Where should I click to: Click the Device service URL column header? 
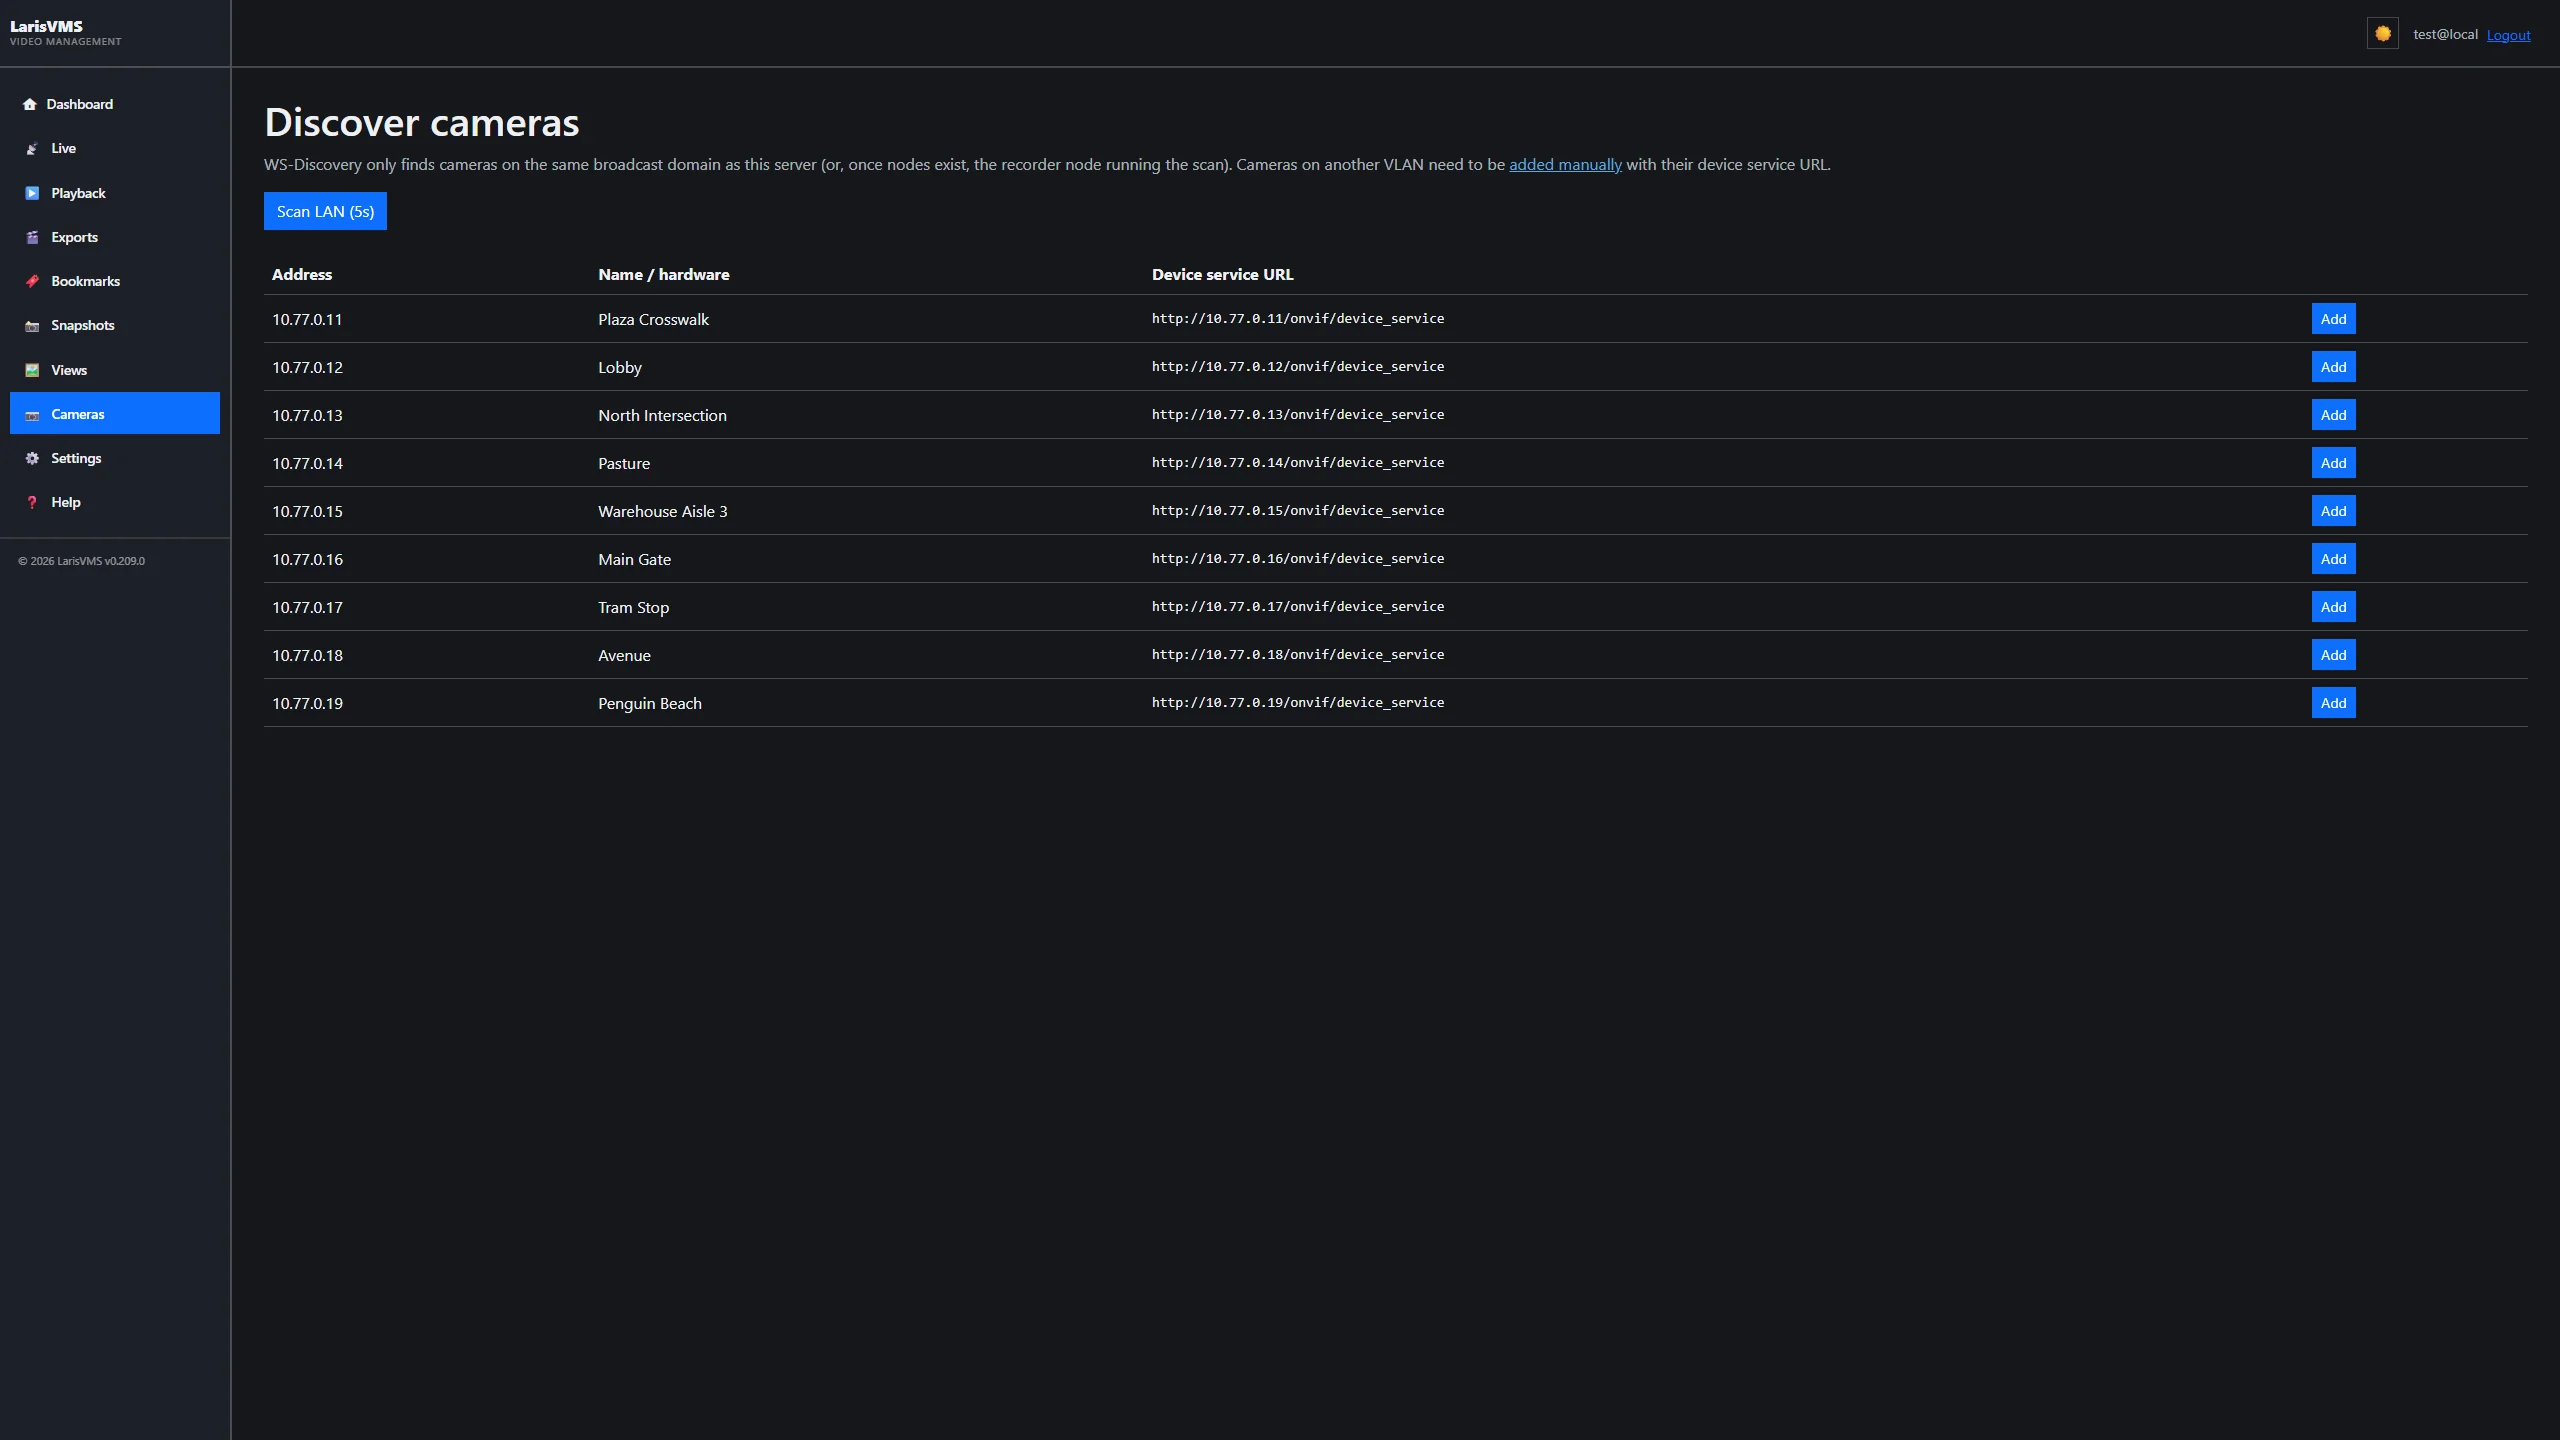1222,274
